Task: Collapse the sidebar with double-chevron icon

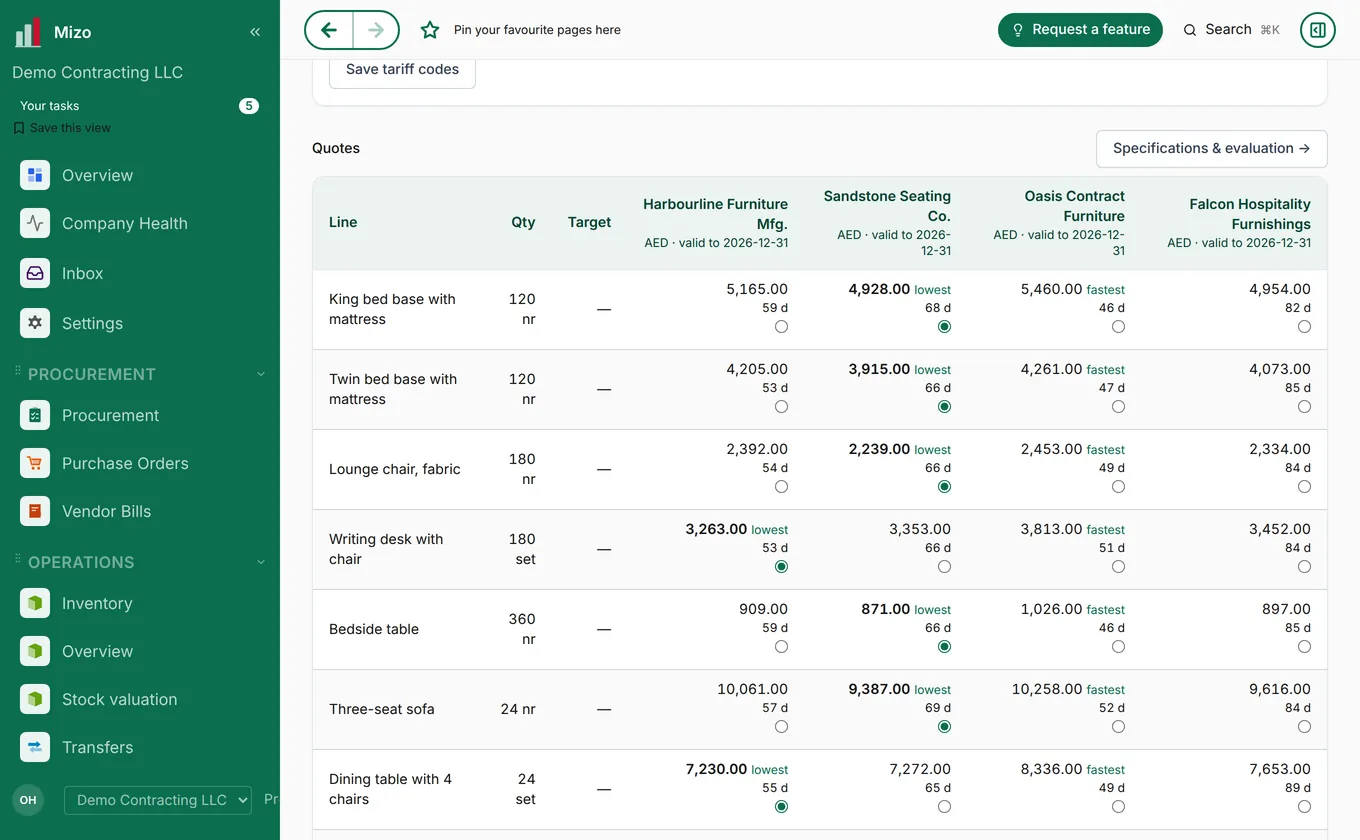Action: tap(255, 32)
